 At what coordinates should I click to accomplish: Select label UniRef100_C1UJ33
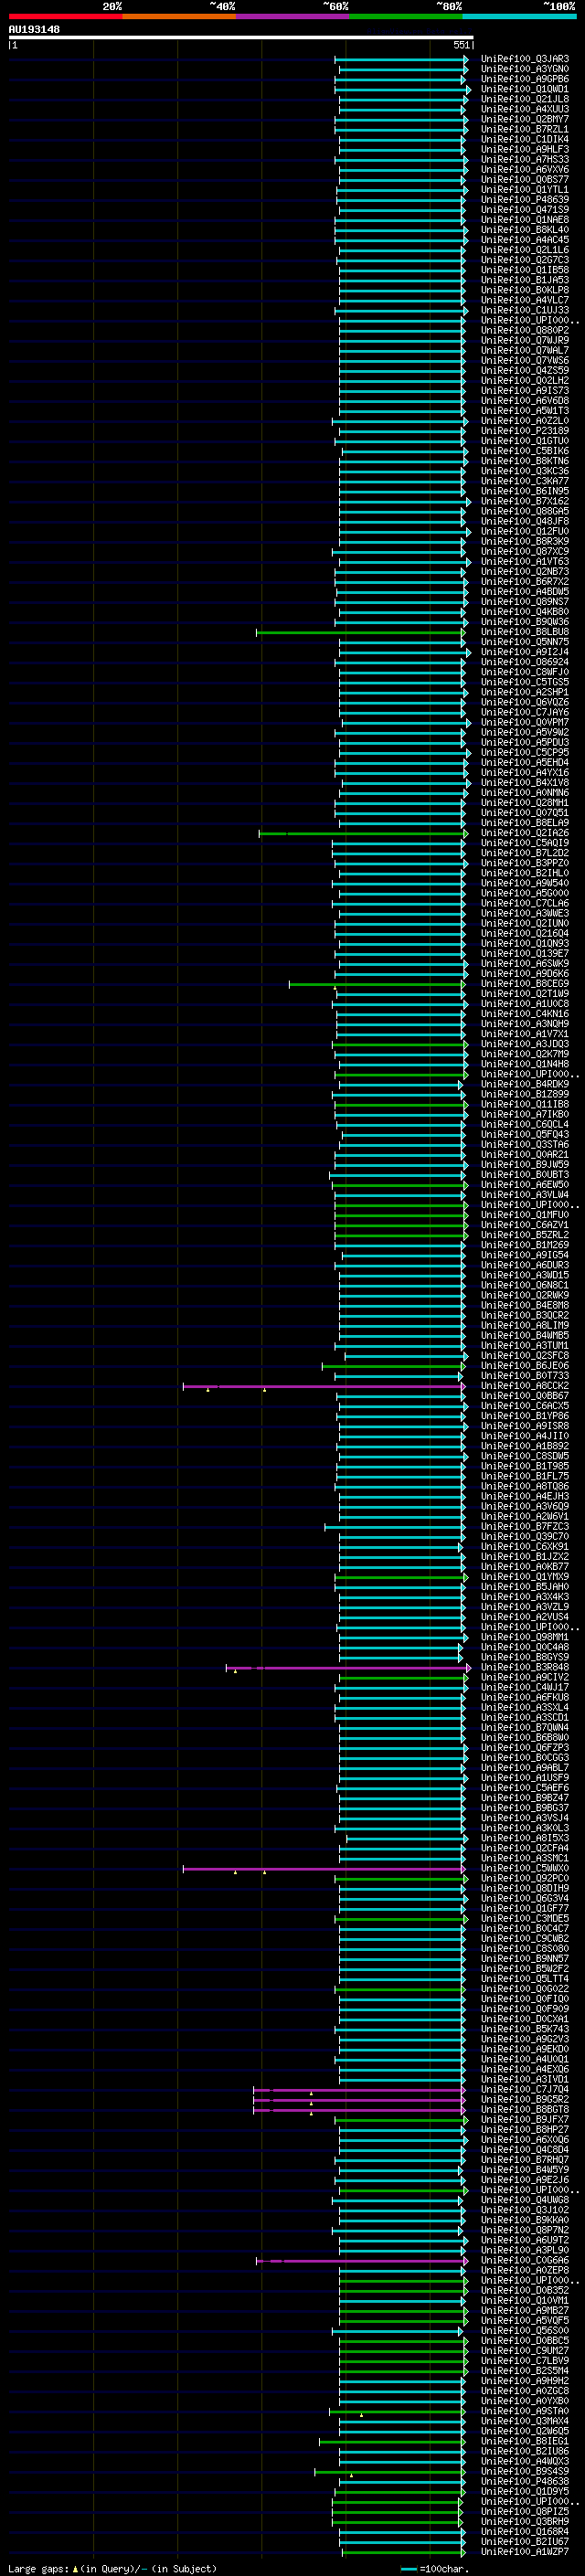click(x=525, y=310)
